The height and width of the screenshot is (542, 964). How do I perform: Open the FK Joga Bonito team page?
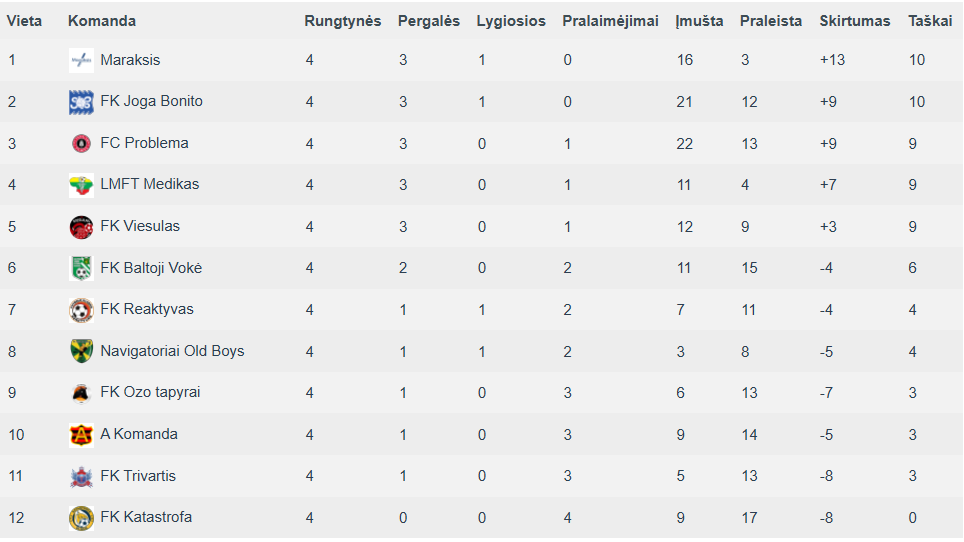[151, 101]
